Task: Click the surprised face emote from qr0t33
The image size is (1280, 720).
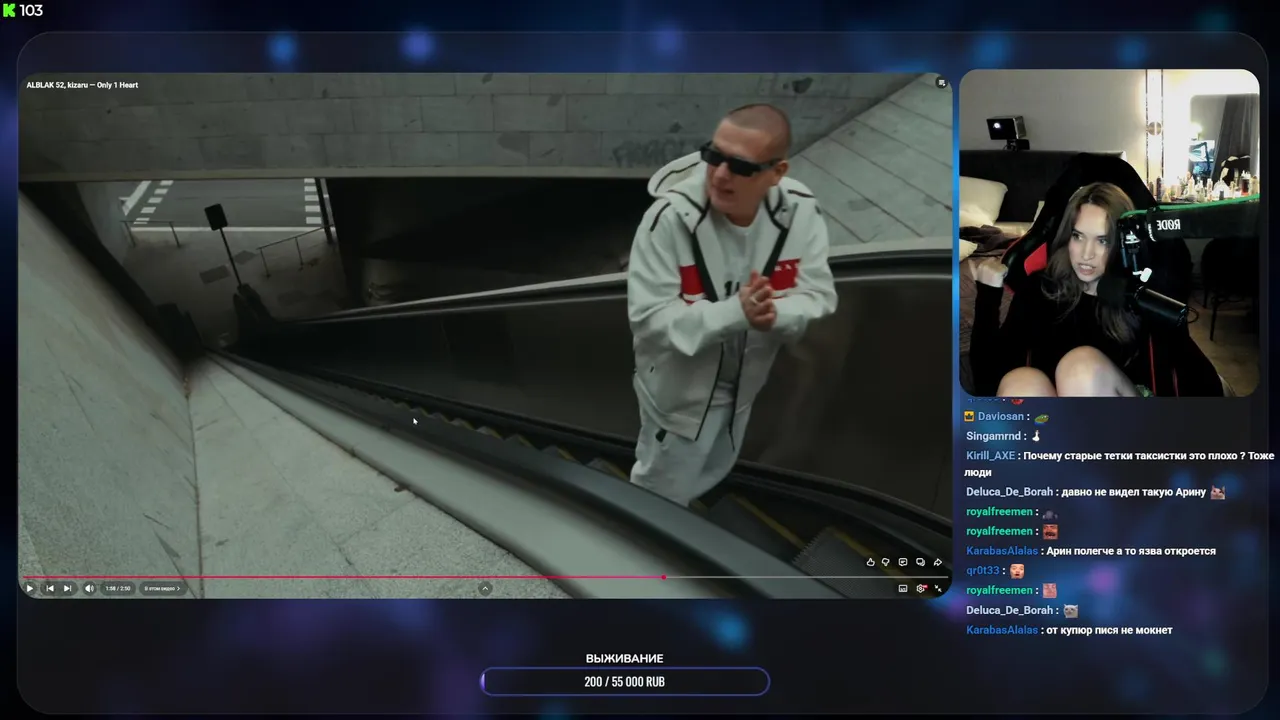Action: pyautogui.click(x=1016, y=571)
